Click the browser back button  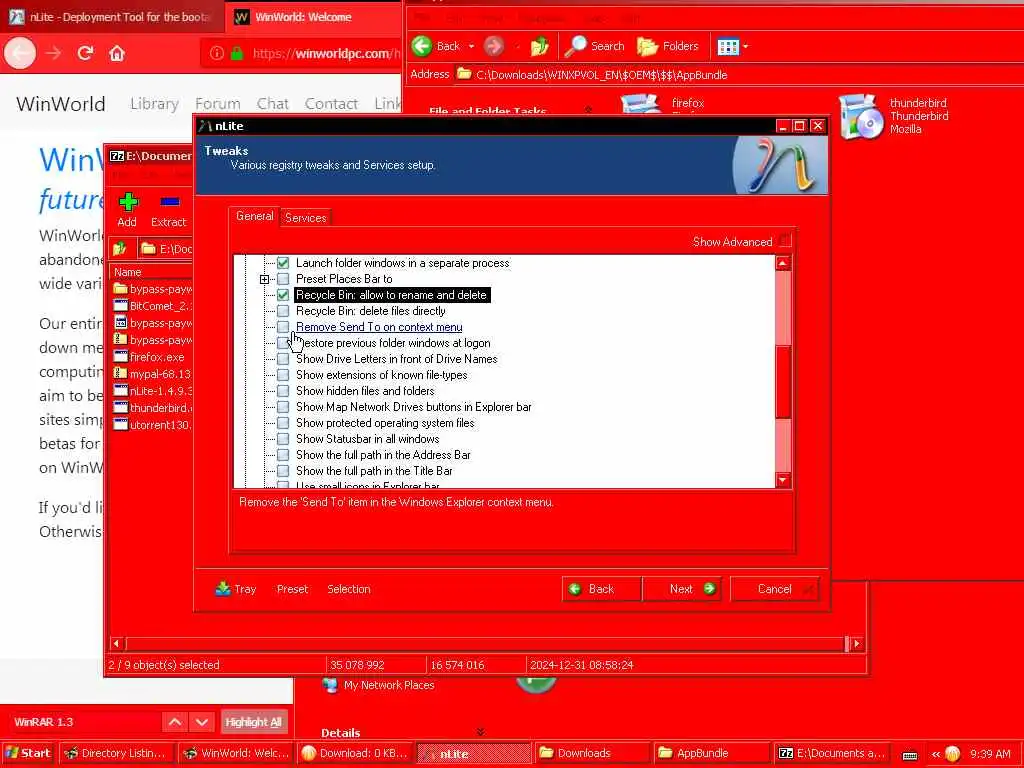click(20, 53)
